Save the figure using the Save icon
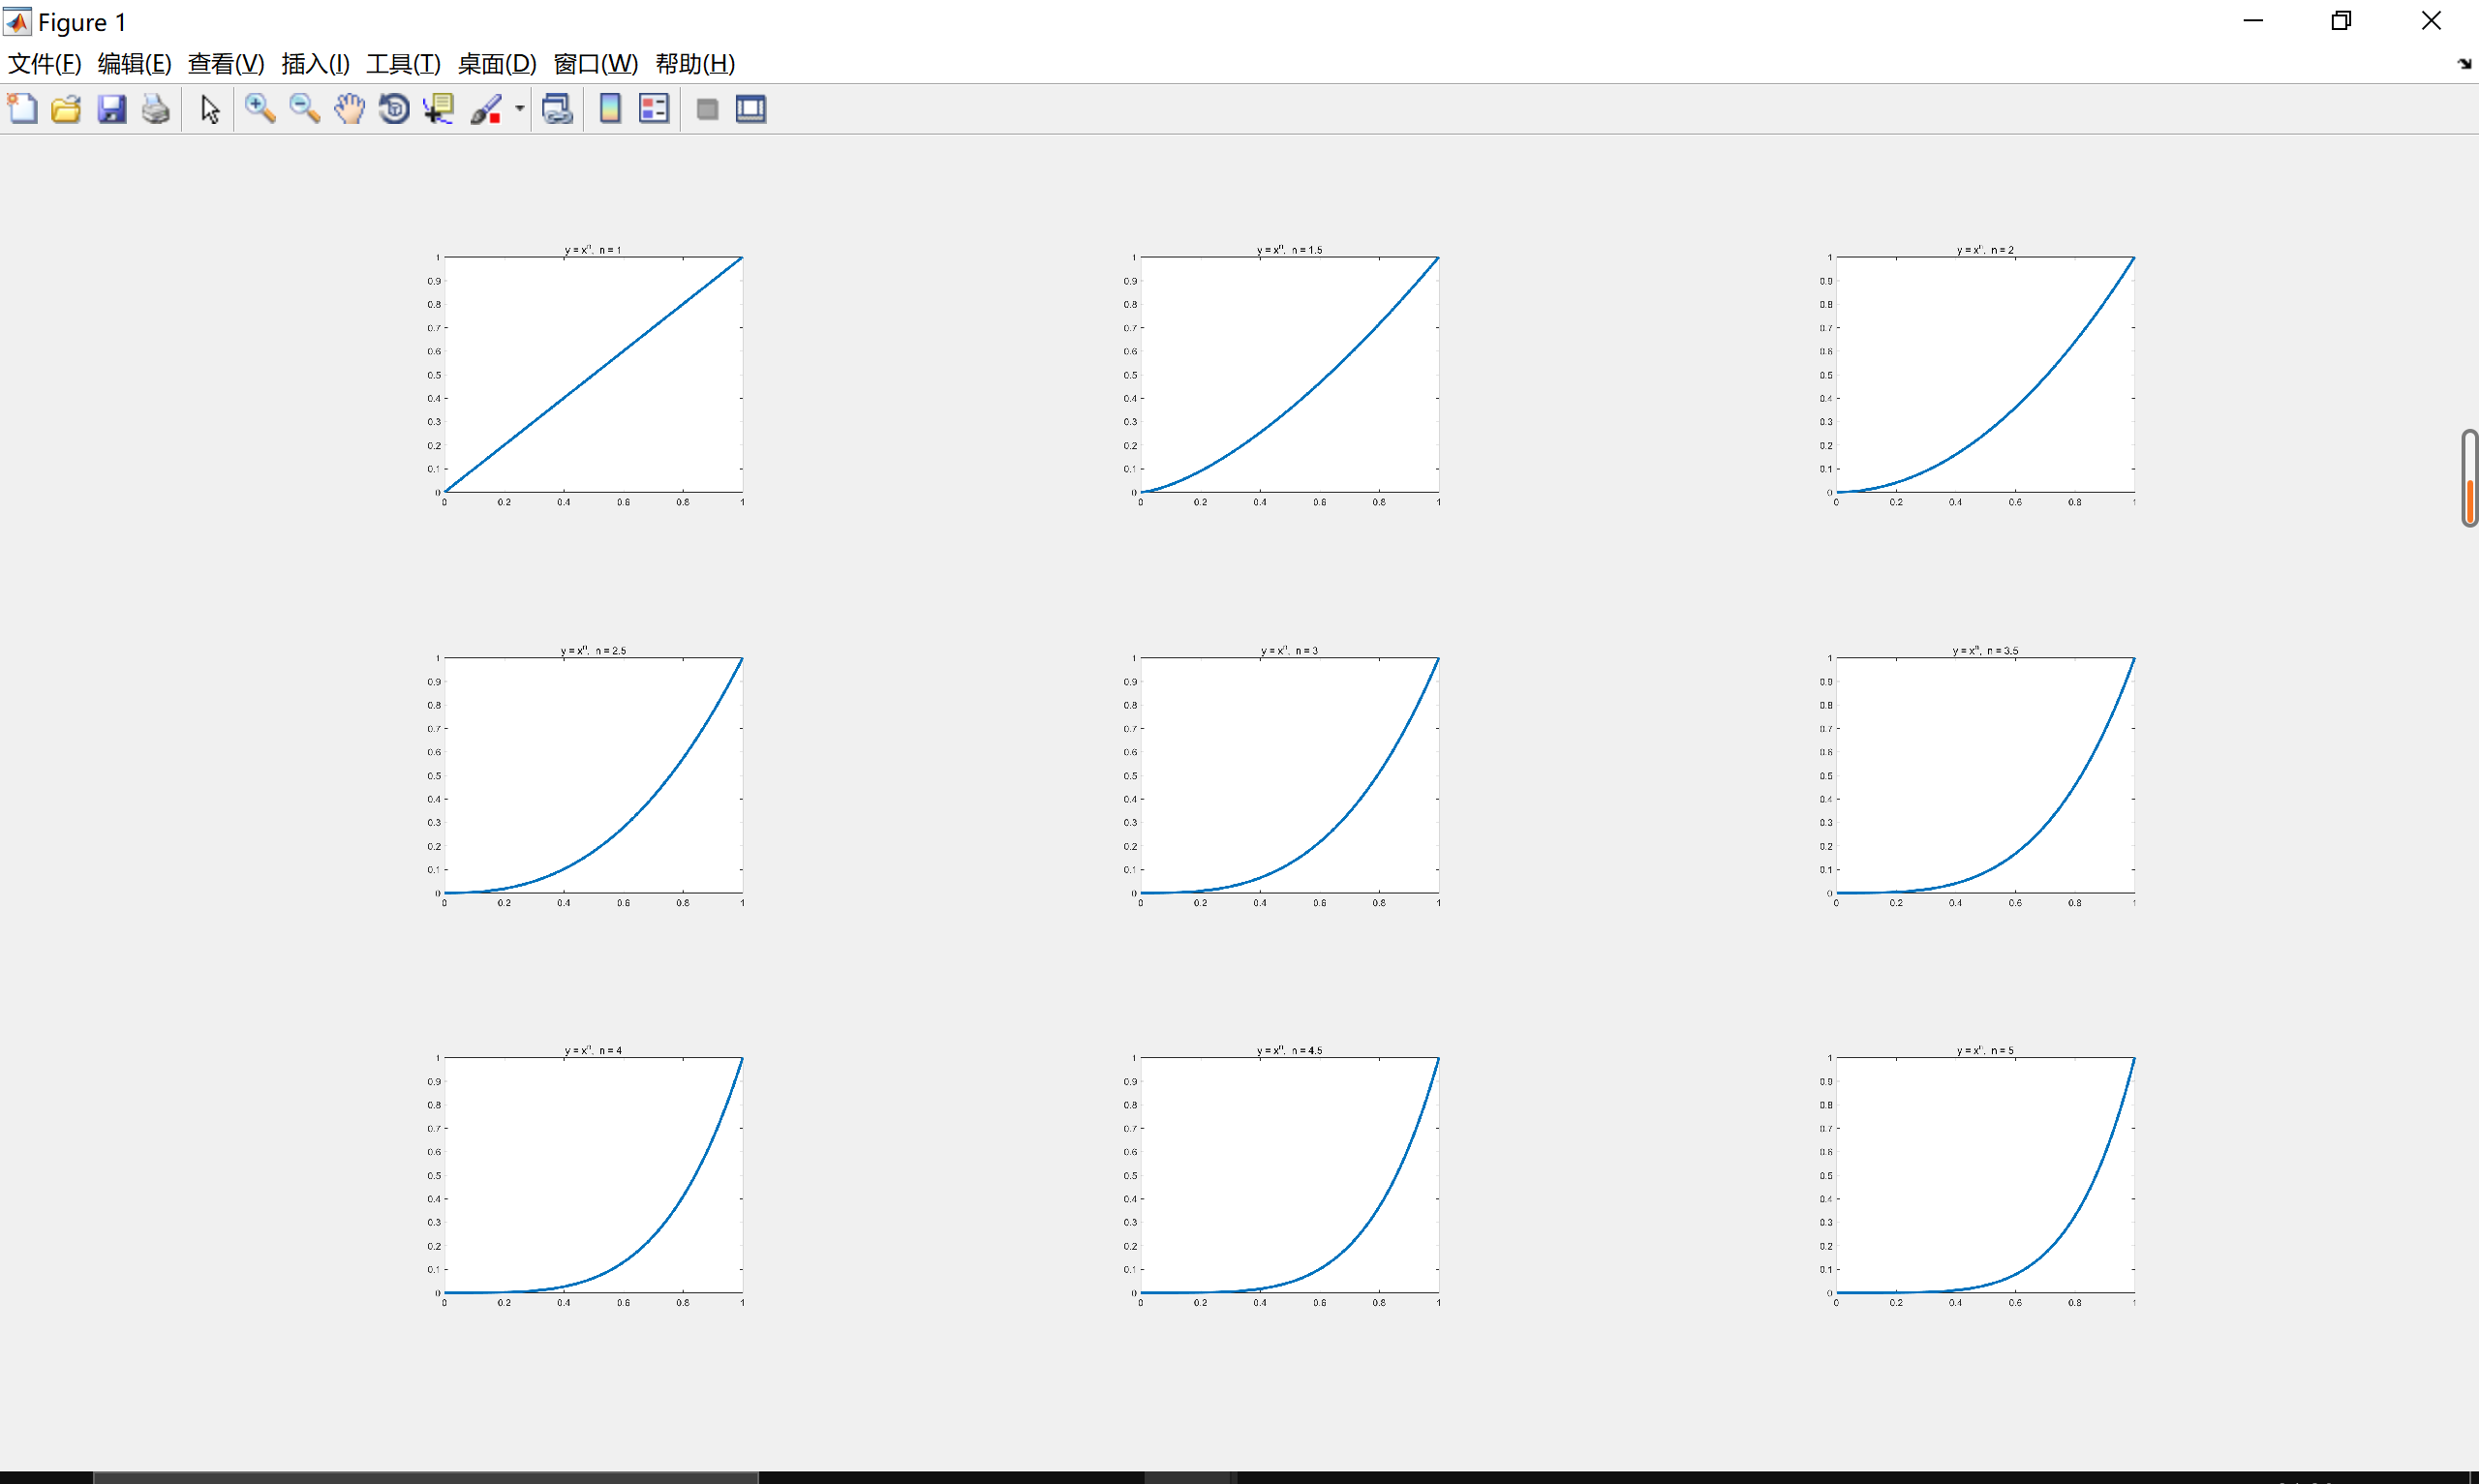Image resolution: width=2479 pixels, height=1484 pixels. point(112,109)
